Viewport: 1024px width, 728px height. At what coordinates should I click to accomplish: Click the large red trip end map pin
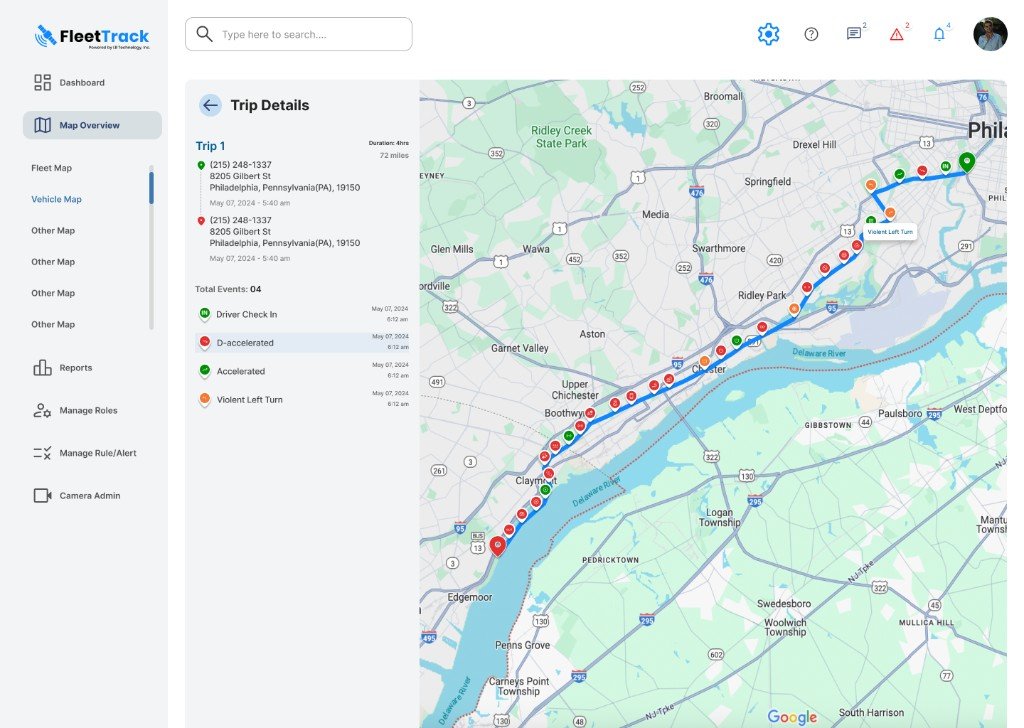point(498,546)
